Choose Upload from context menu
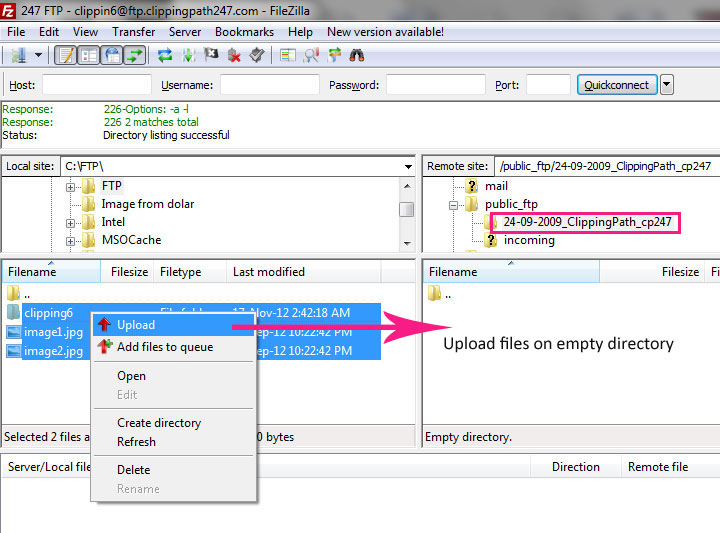Screen dimensions: 720x533 [174, 325]
